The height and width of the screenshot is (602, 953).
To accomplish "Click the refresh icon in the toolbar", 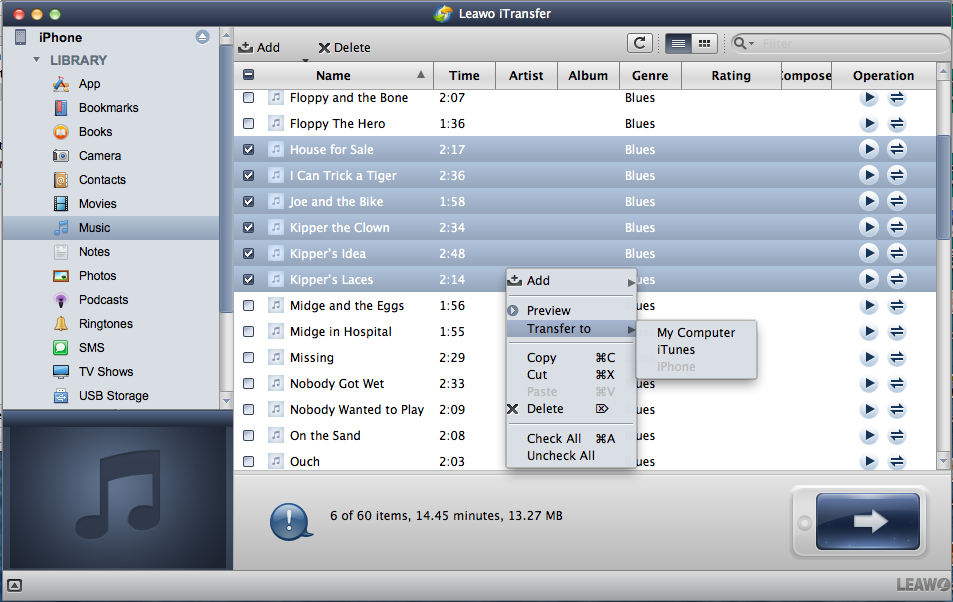I will click(x=639, y=43).
